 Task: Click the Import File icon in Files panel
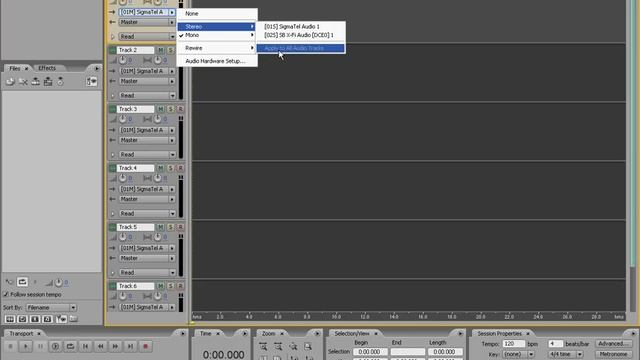[x=10, y=82]
